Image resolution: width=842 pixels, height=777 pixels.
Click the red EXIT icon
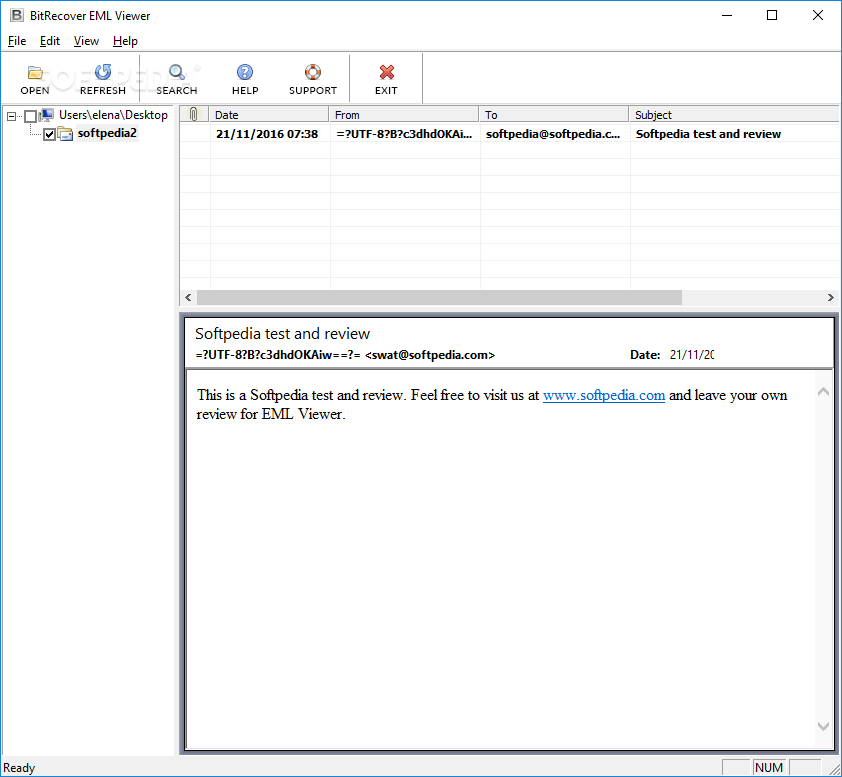pos(386,72)
